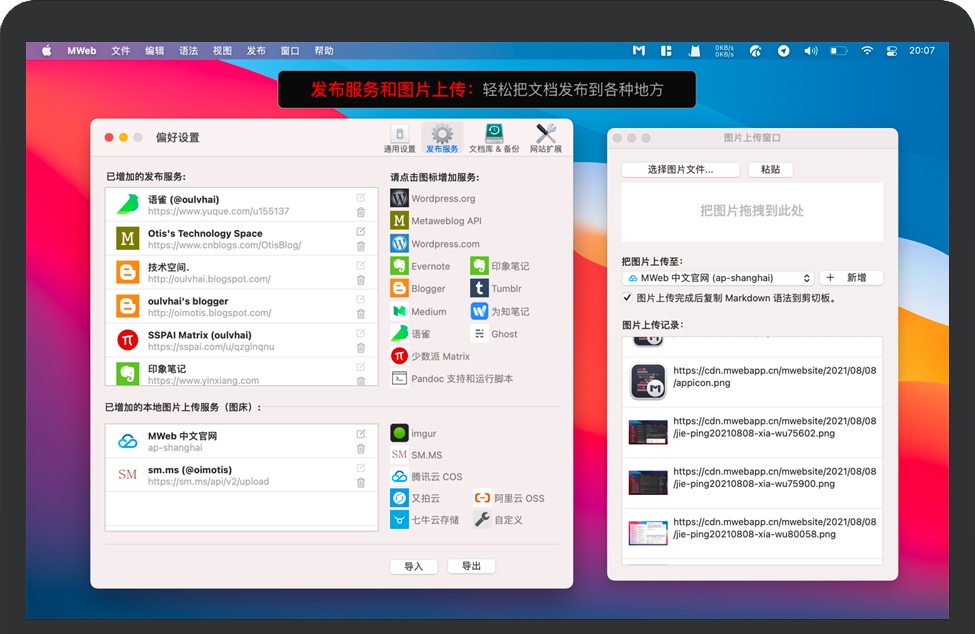
Task: Click the 导出 export button
Action: [x=471, y=565]
